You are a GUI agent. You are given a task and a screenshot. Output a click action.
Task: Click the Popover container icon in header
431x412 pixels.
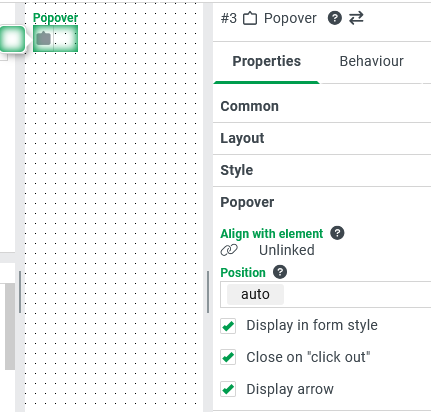point(250,18)
